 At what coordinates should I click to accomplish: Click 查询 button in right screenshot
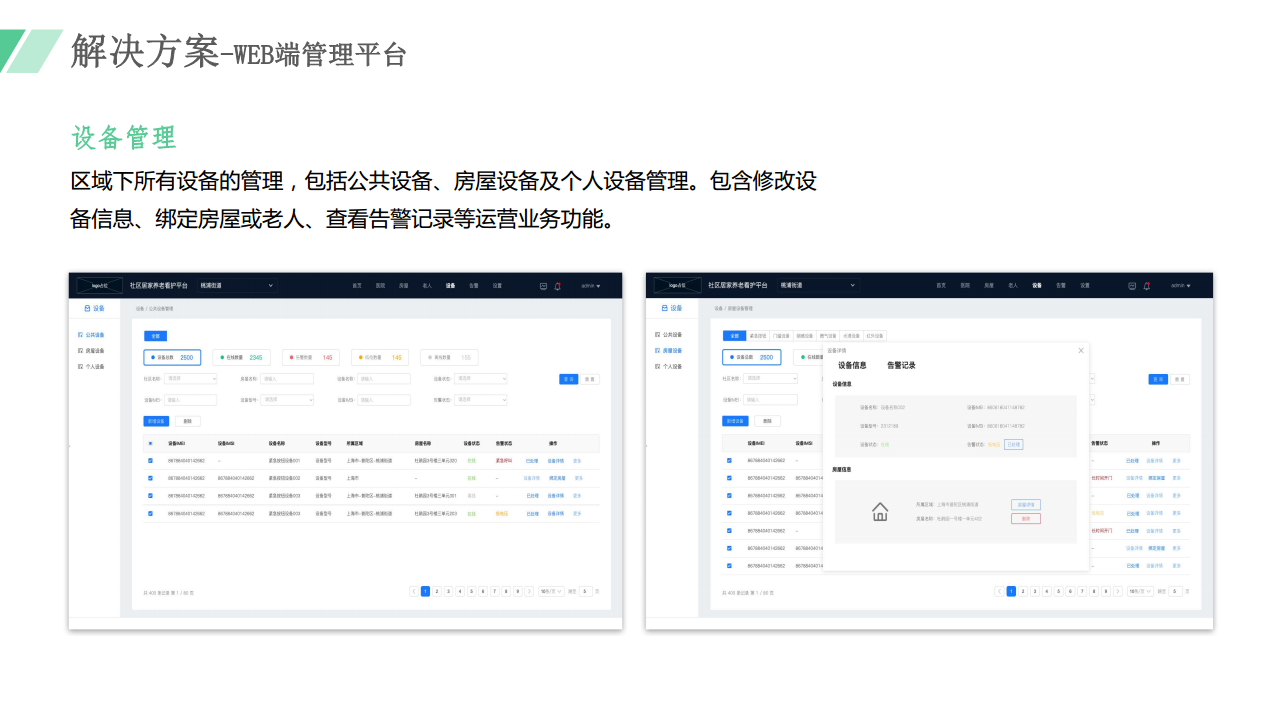click(x=1158, y=379)
